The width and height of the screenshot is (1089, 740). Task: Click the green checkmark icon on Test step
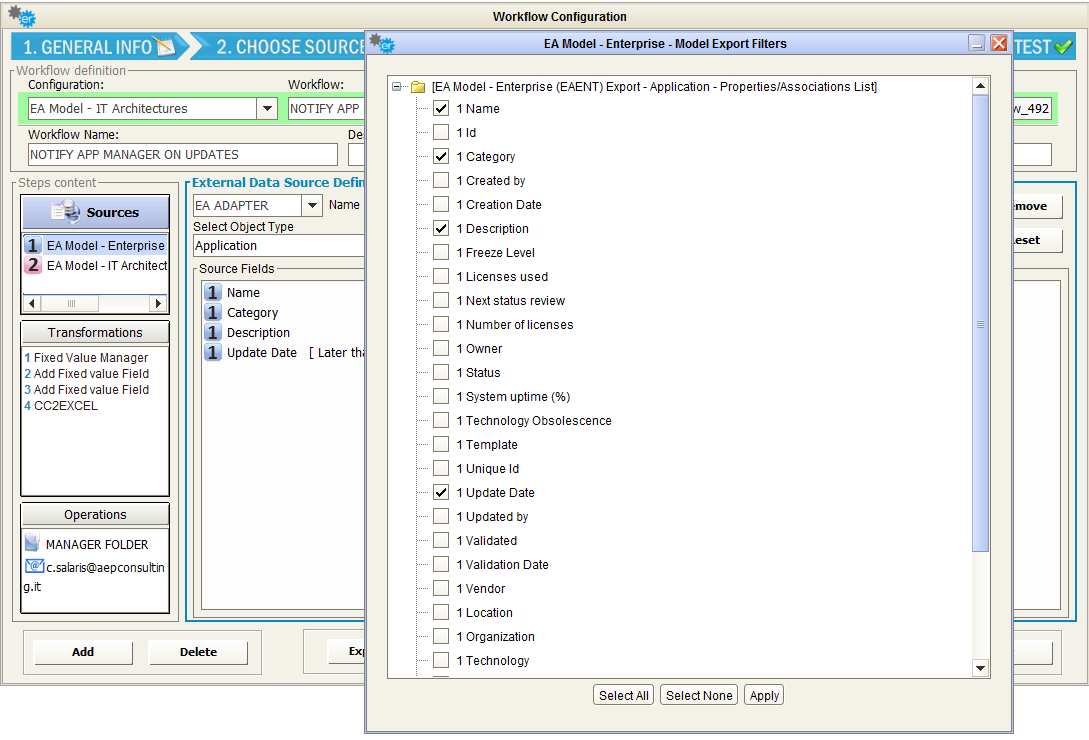(1063, 47)
